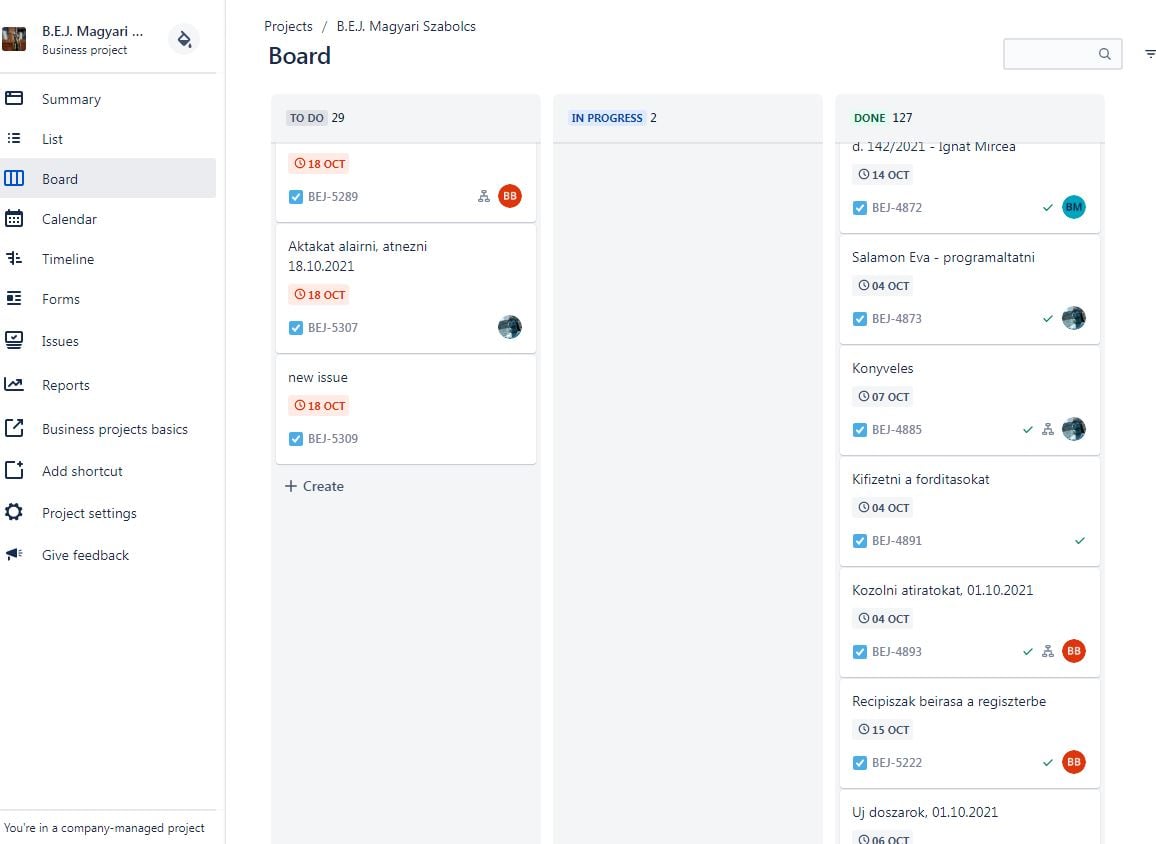Click the BB assignee avatar on BEJ-4893
Screen dimensions: 1156x844
point(1073,651)
